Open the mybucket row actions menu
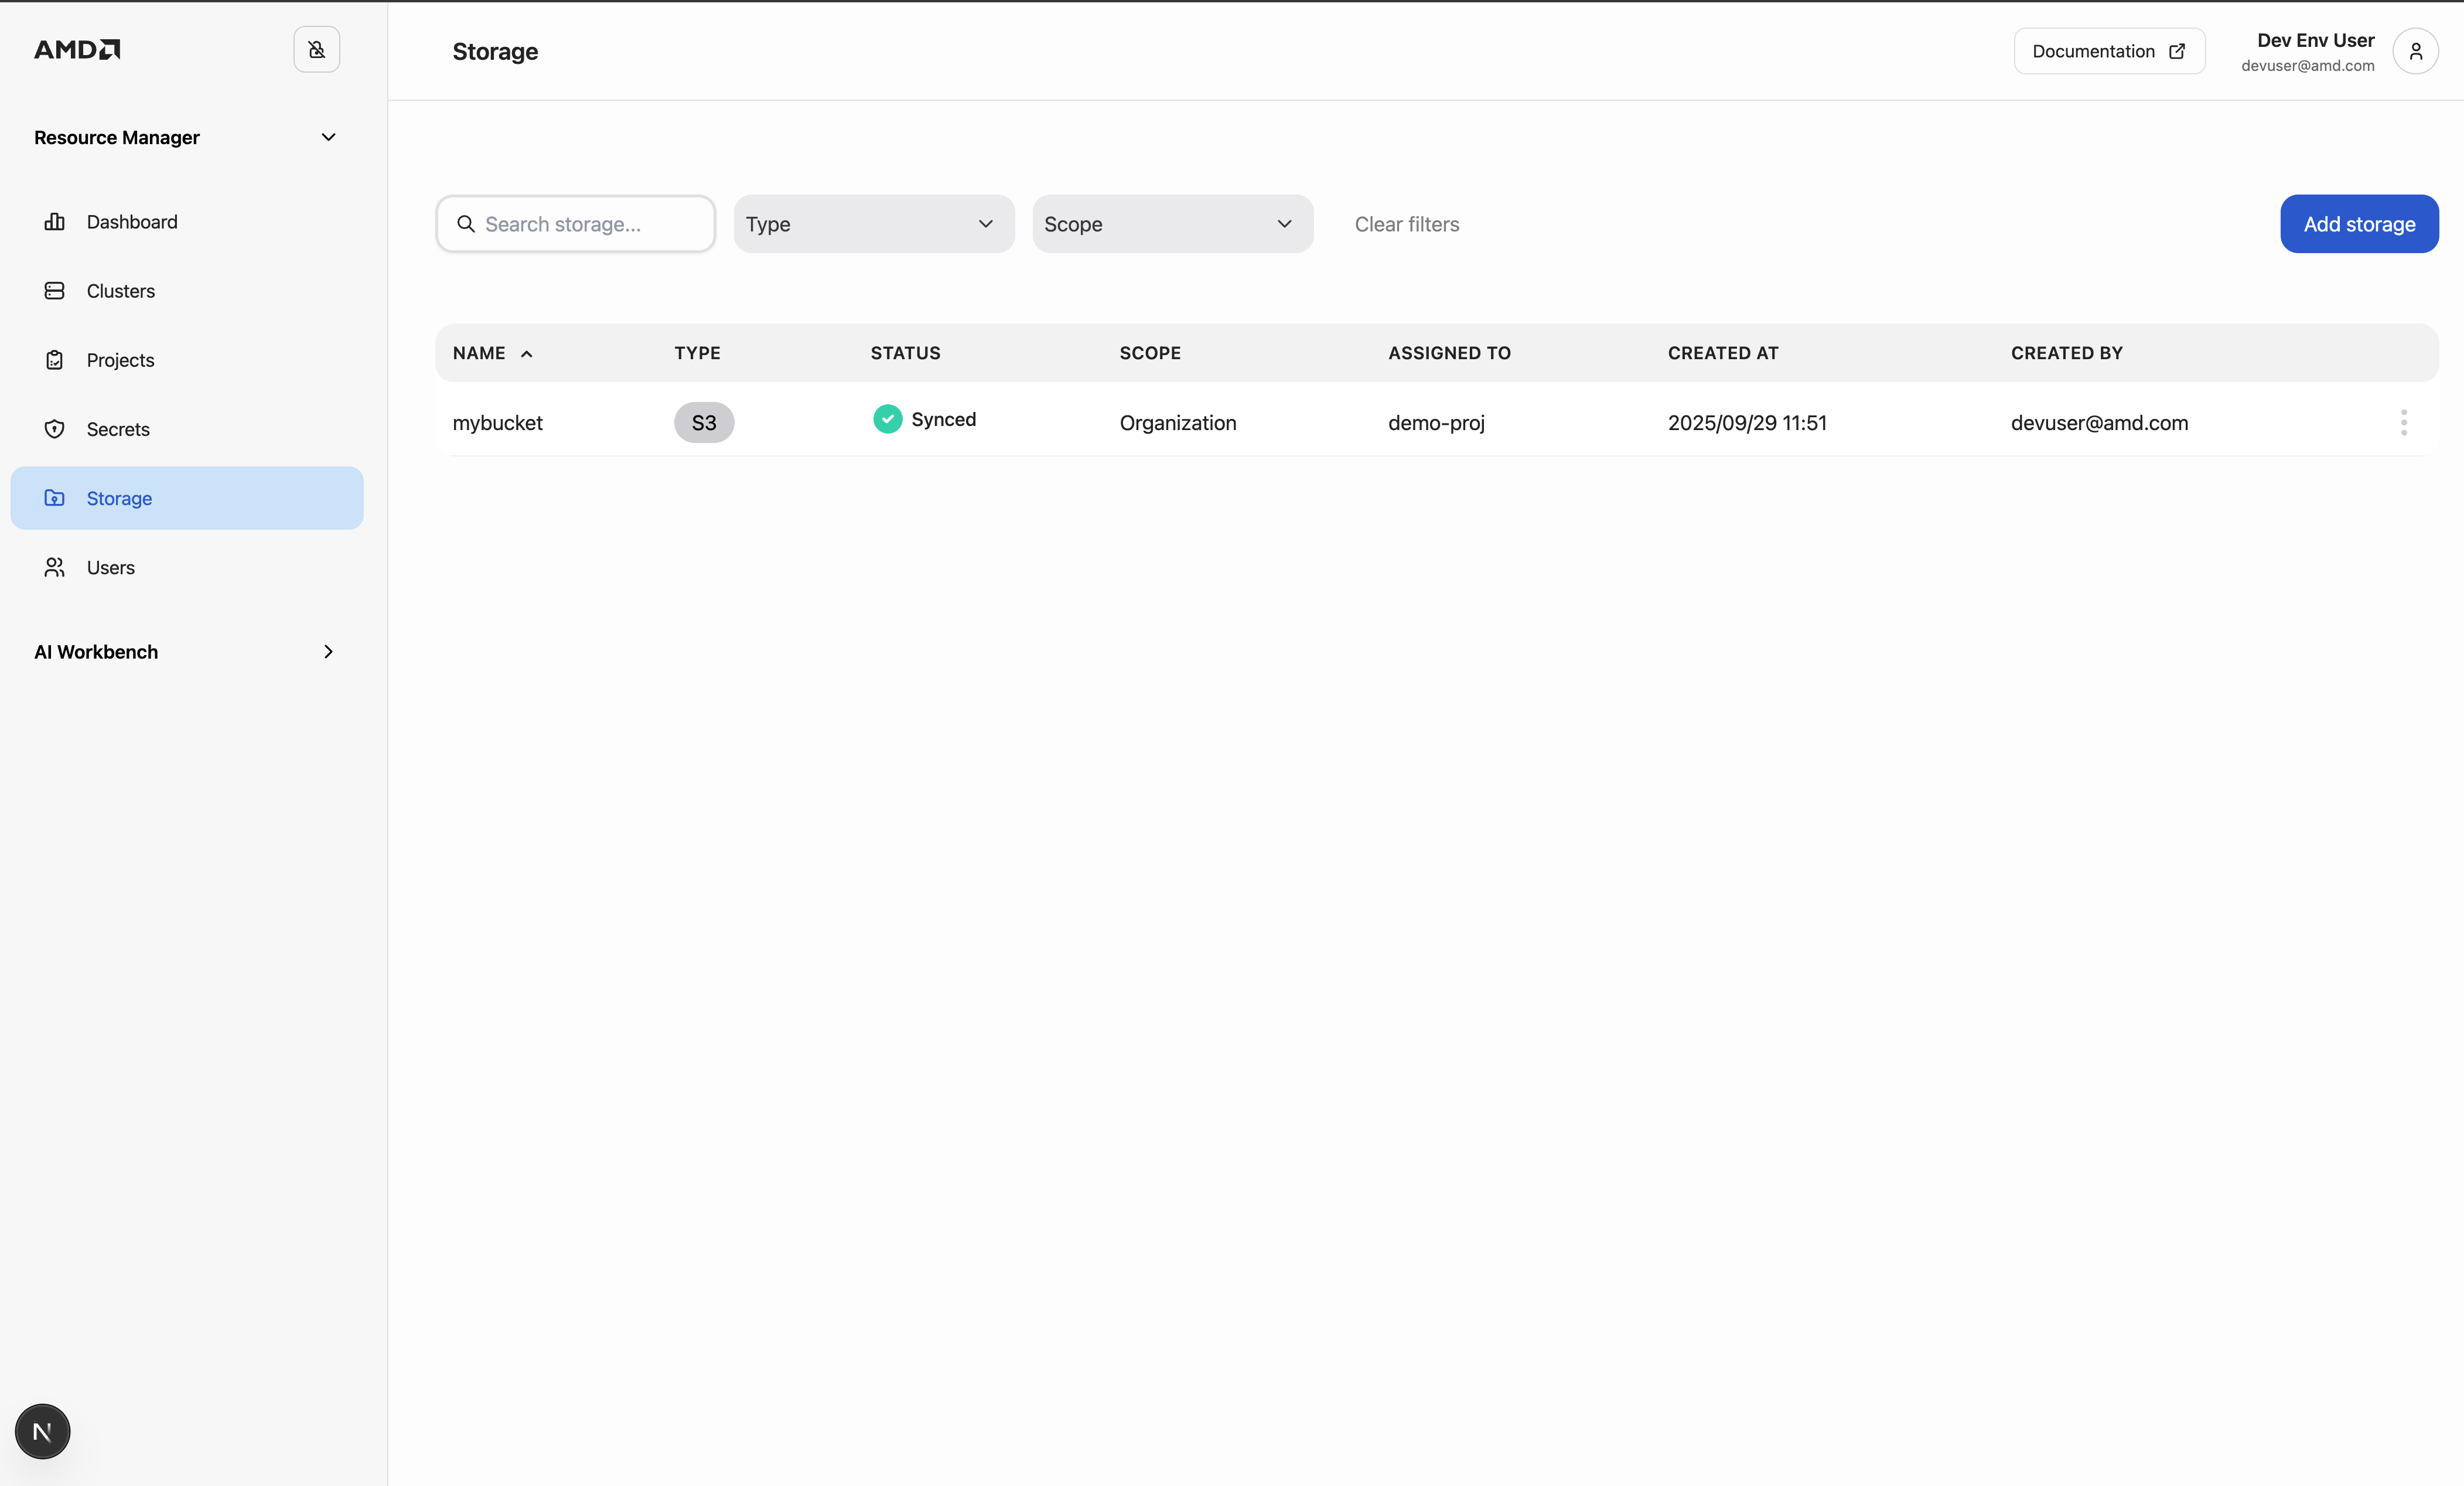 tap(2403, 422)
